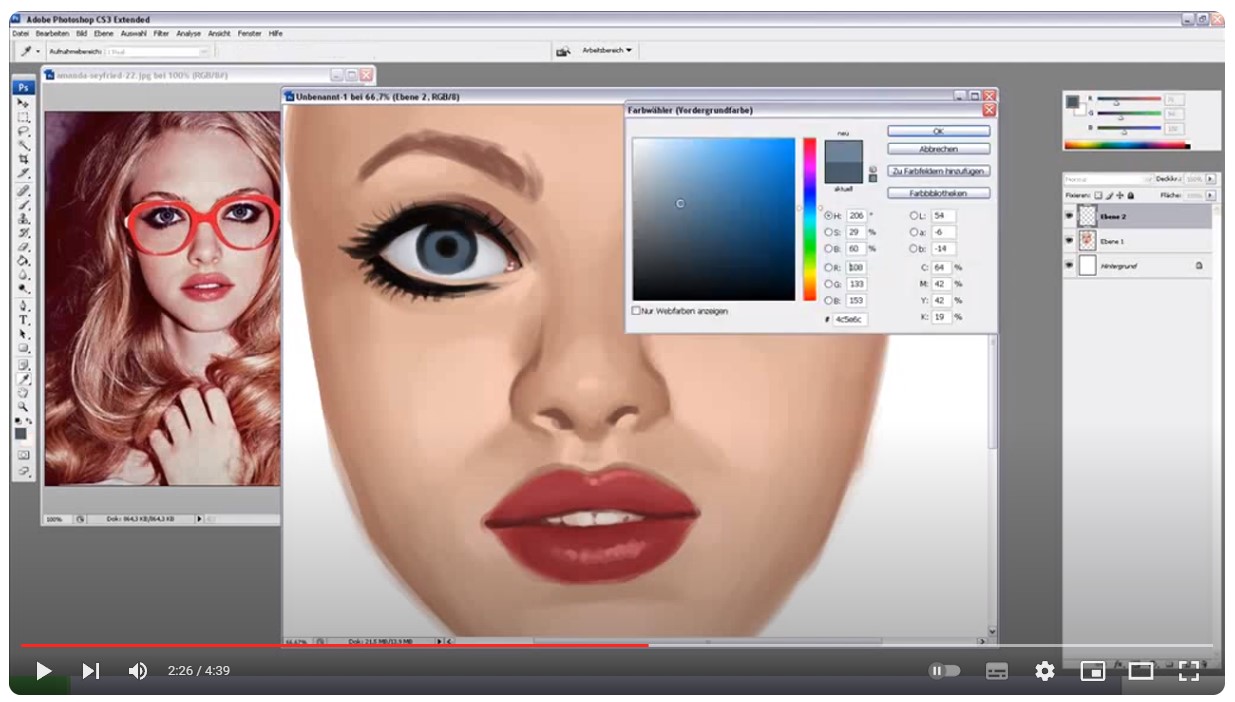Select the Eyedropper tool in toolbox

coord(23,378)
